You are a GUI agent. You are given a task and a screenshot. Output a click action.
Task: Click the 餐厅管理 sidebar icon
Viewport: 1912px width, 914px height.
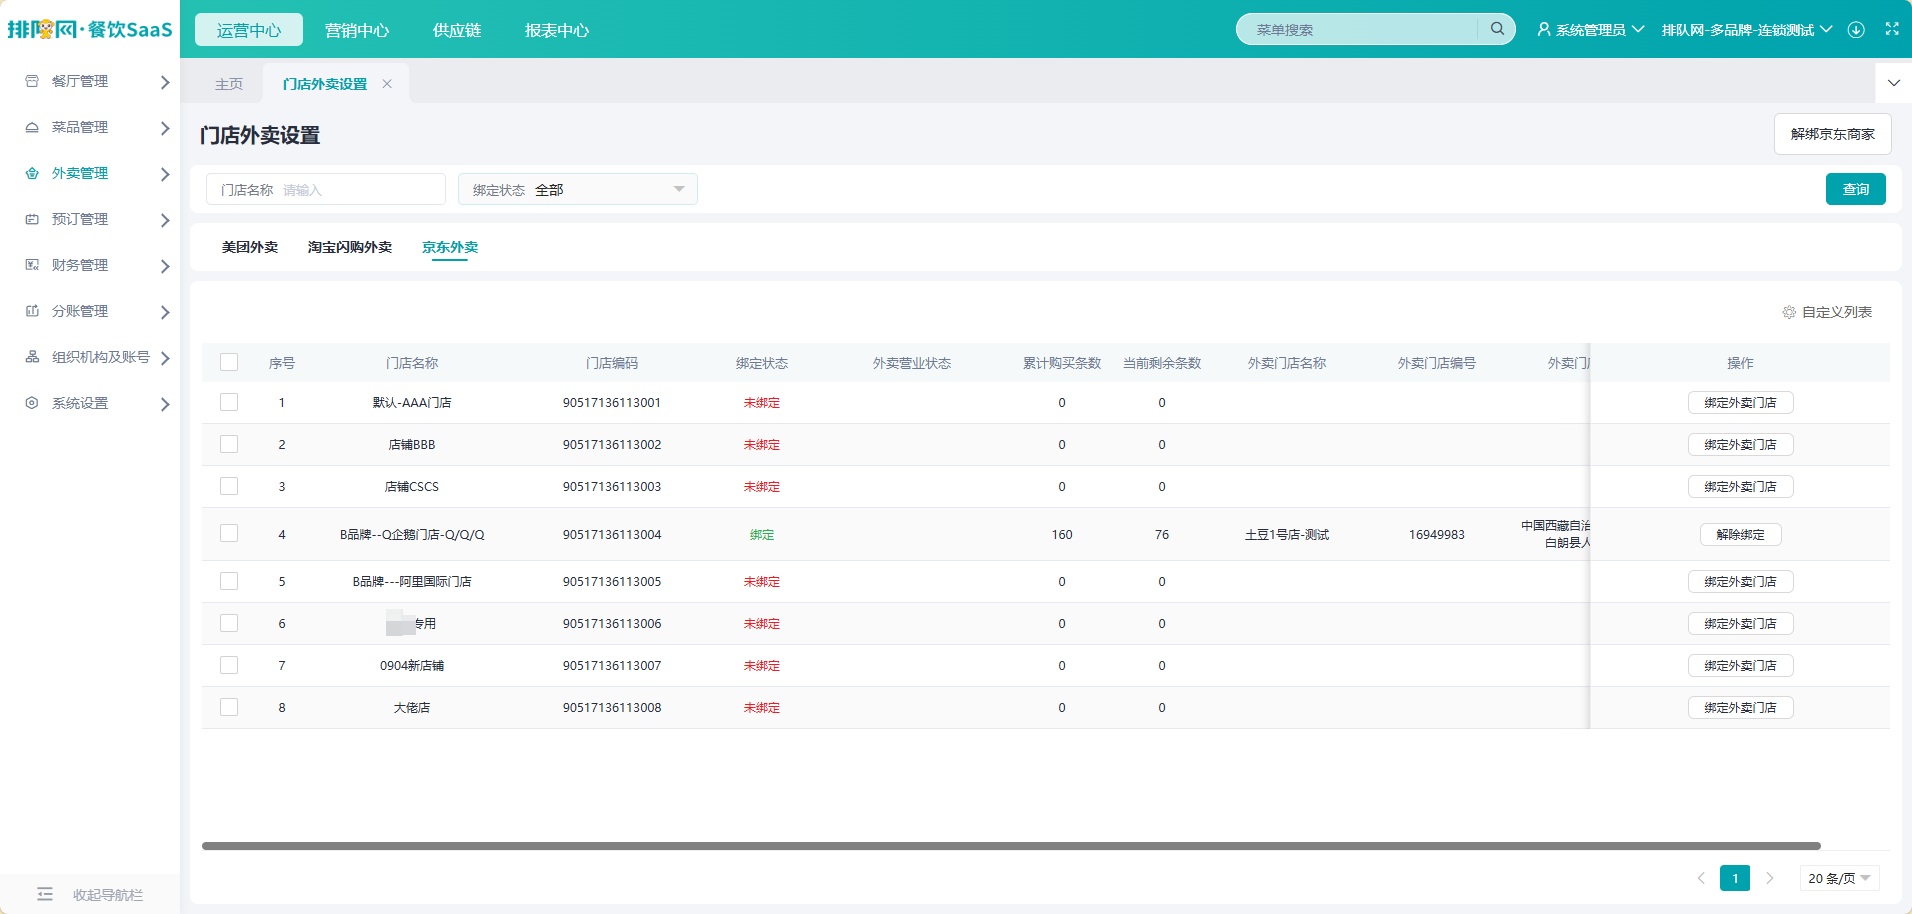(x=32, y=81)
